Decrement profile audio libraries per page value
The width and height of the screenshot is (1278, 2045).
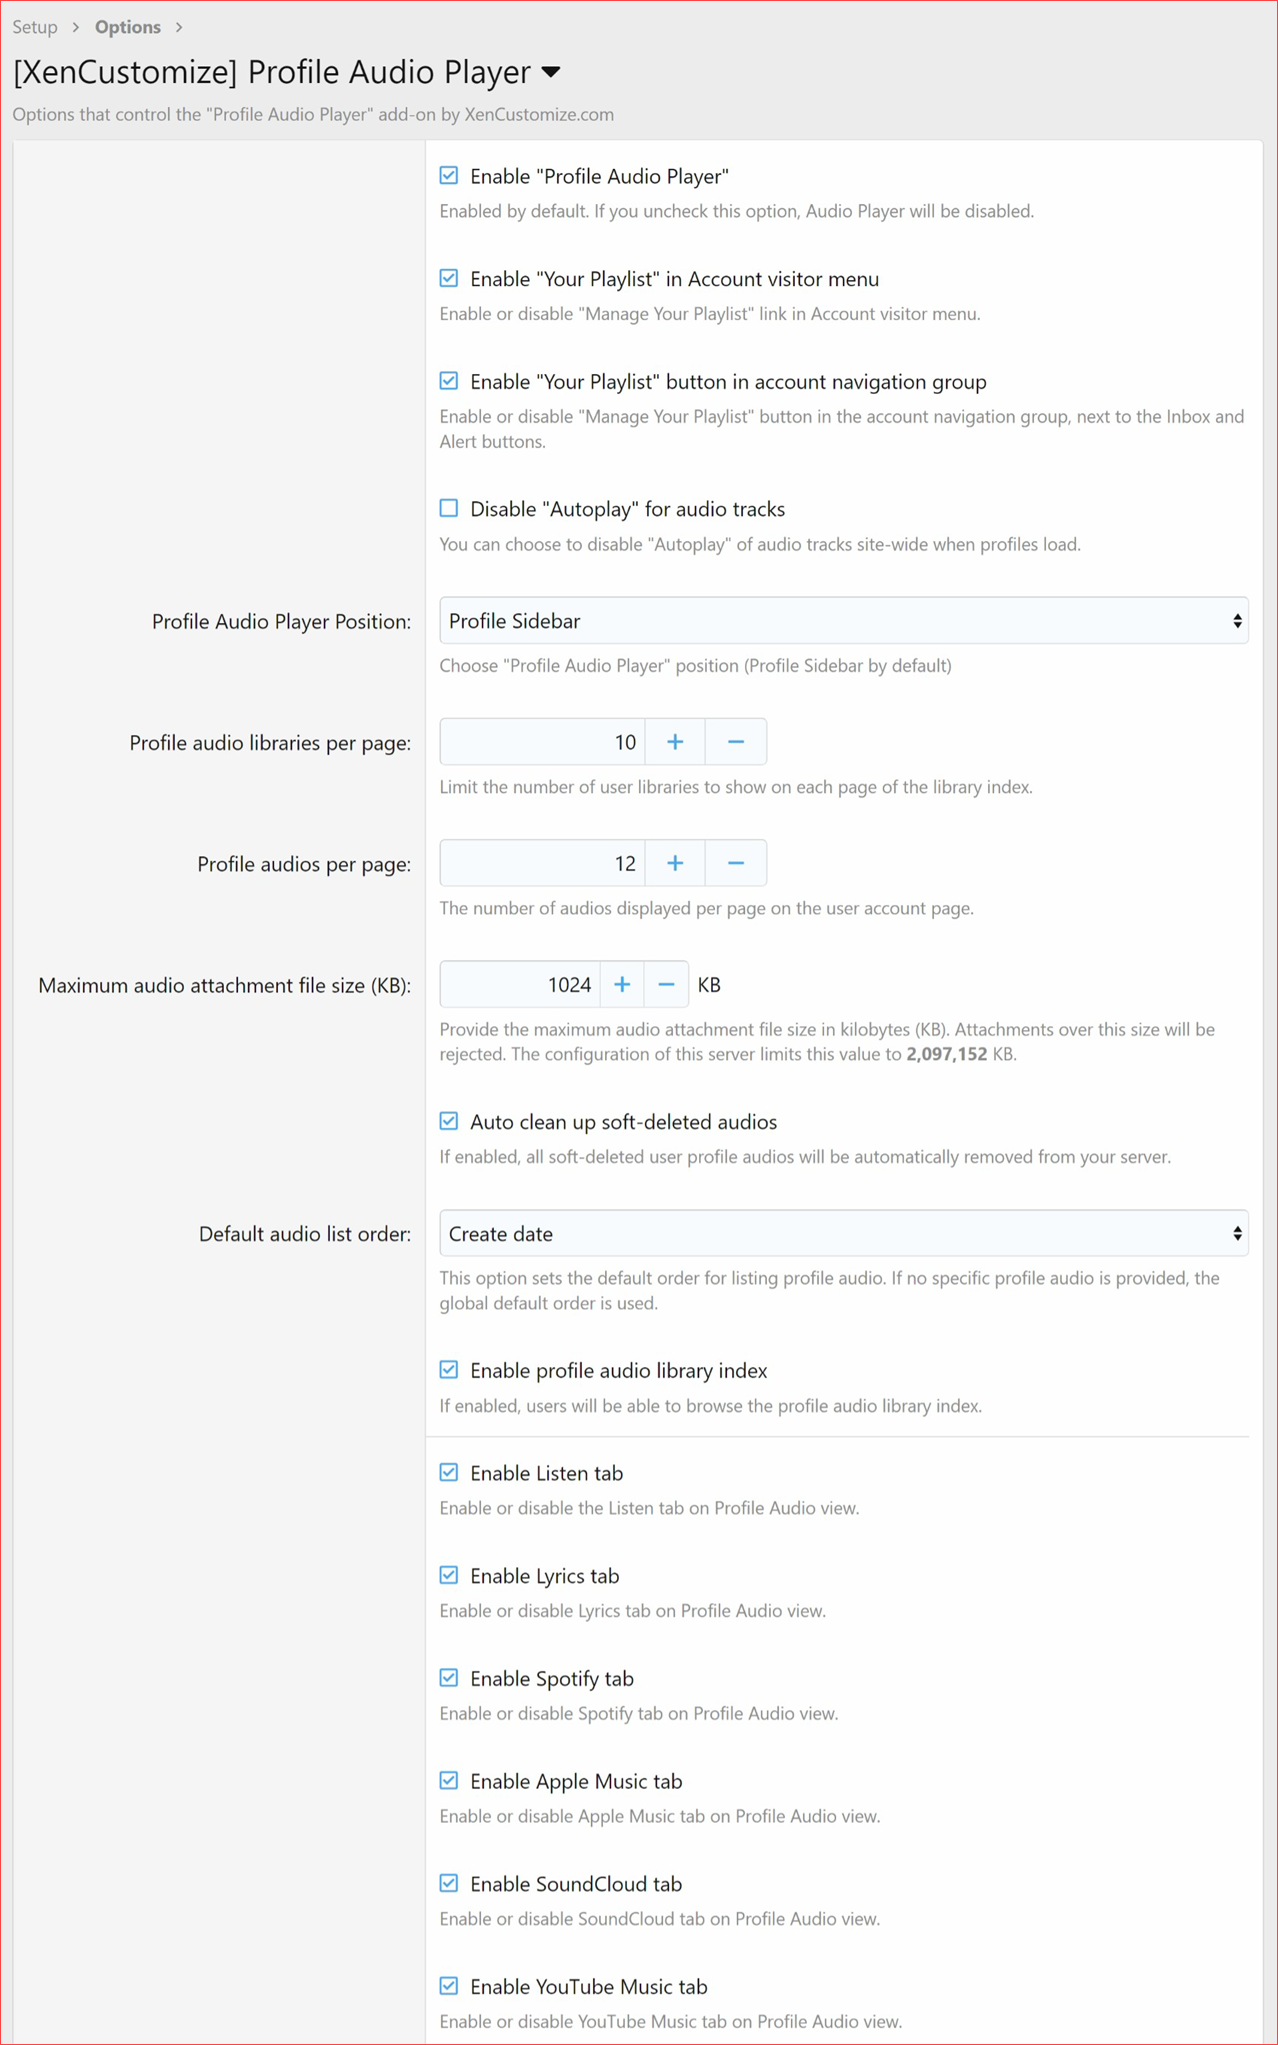736,741
